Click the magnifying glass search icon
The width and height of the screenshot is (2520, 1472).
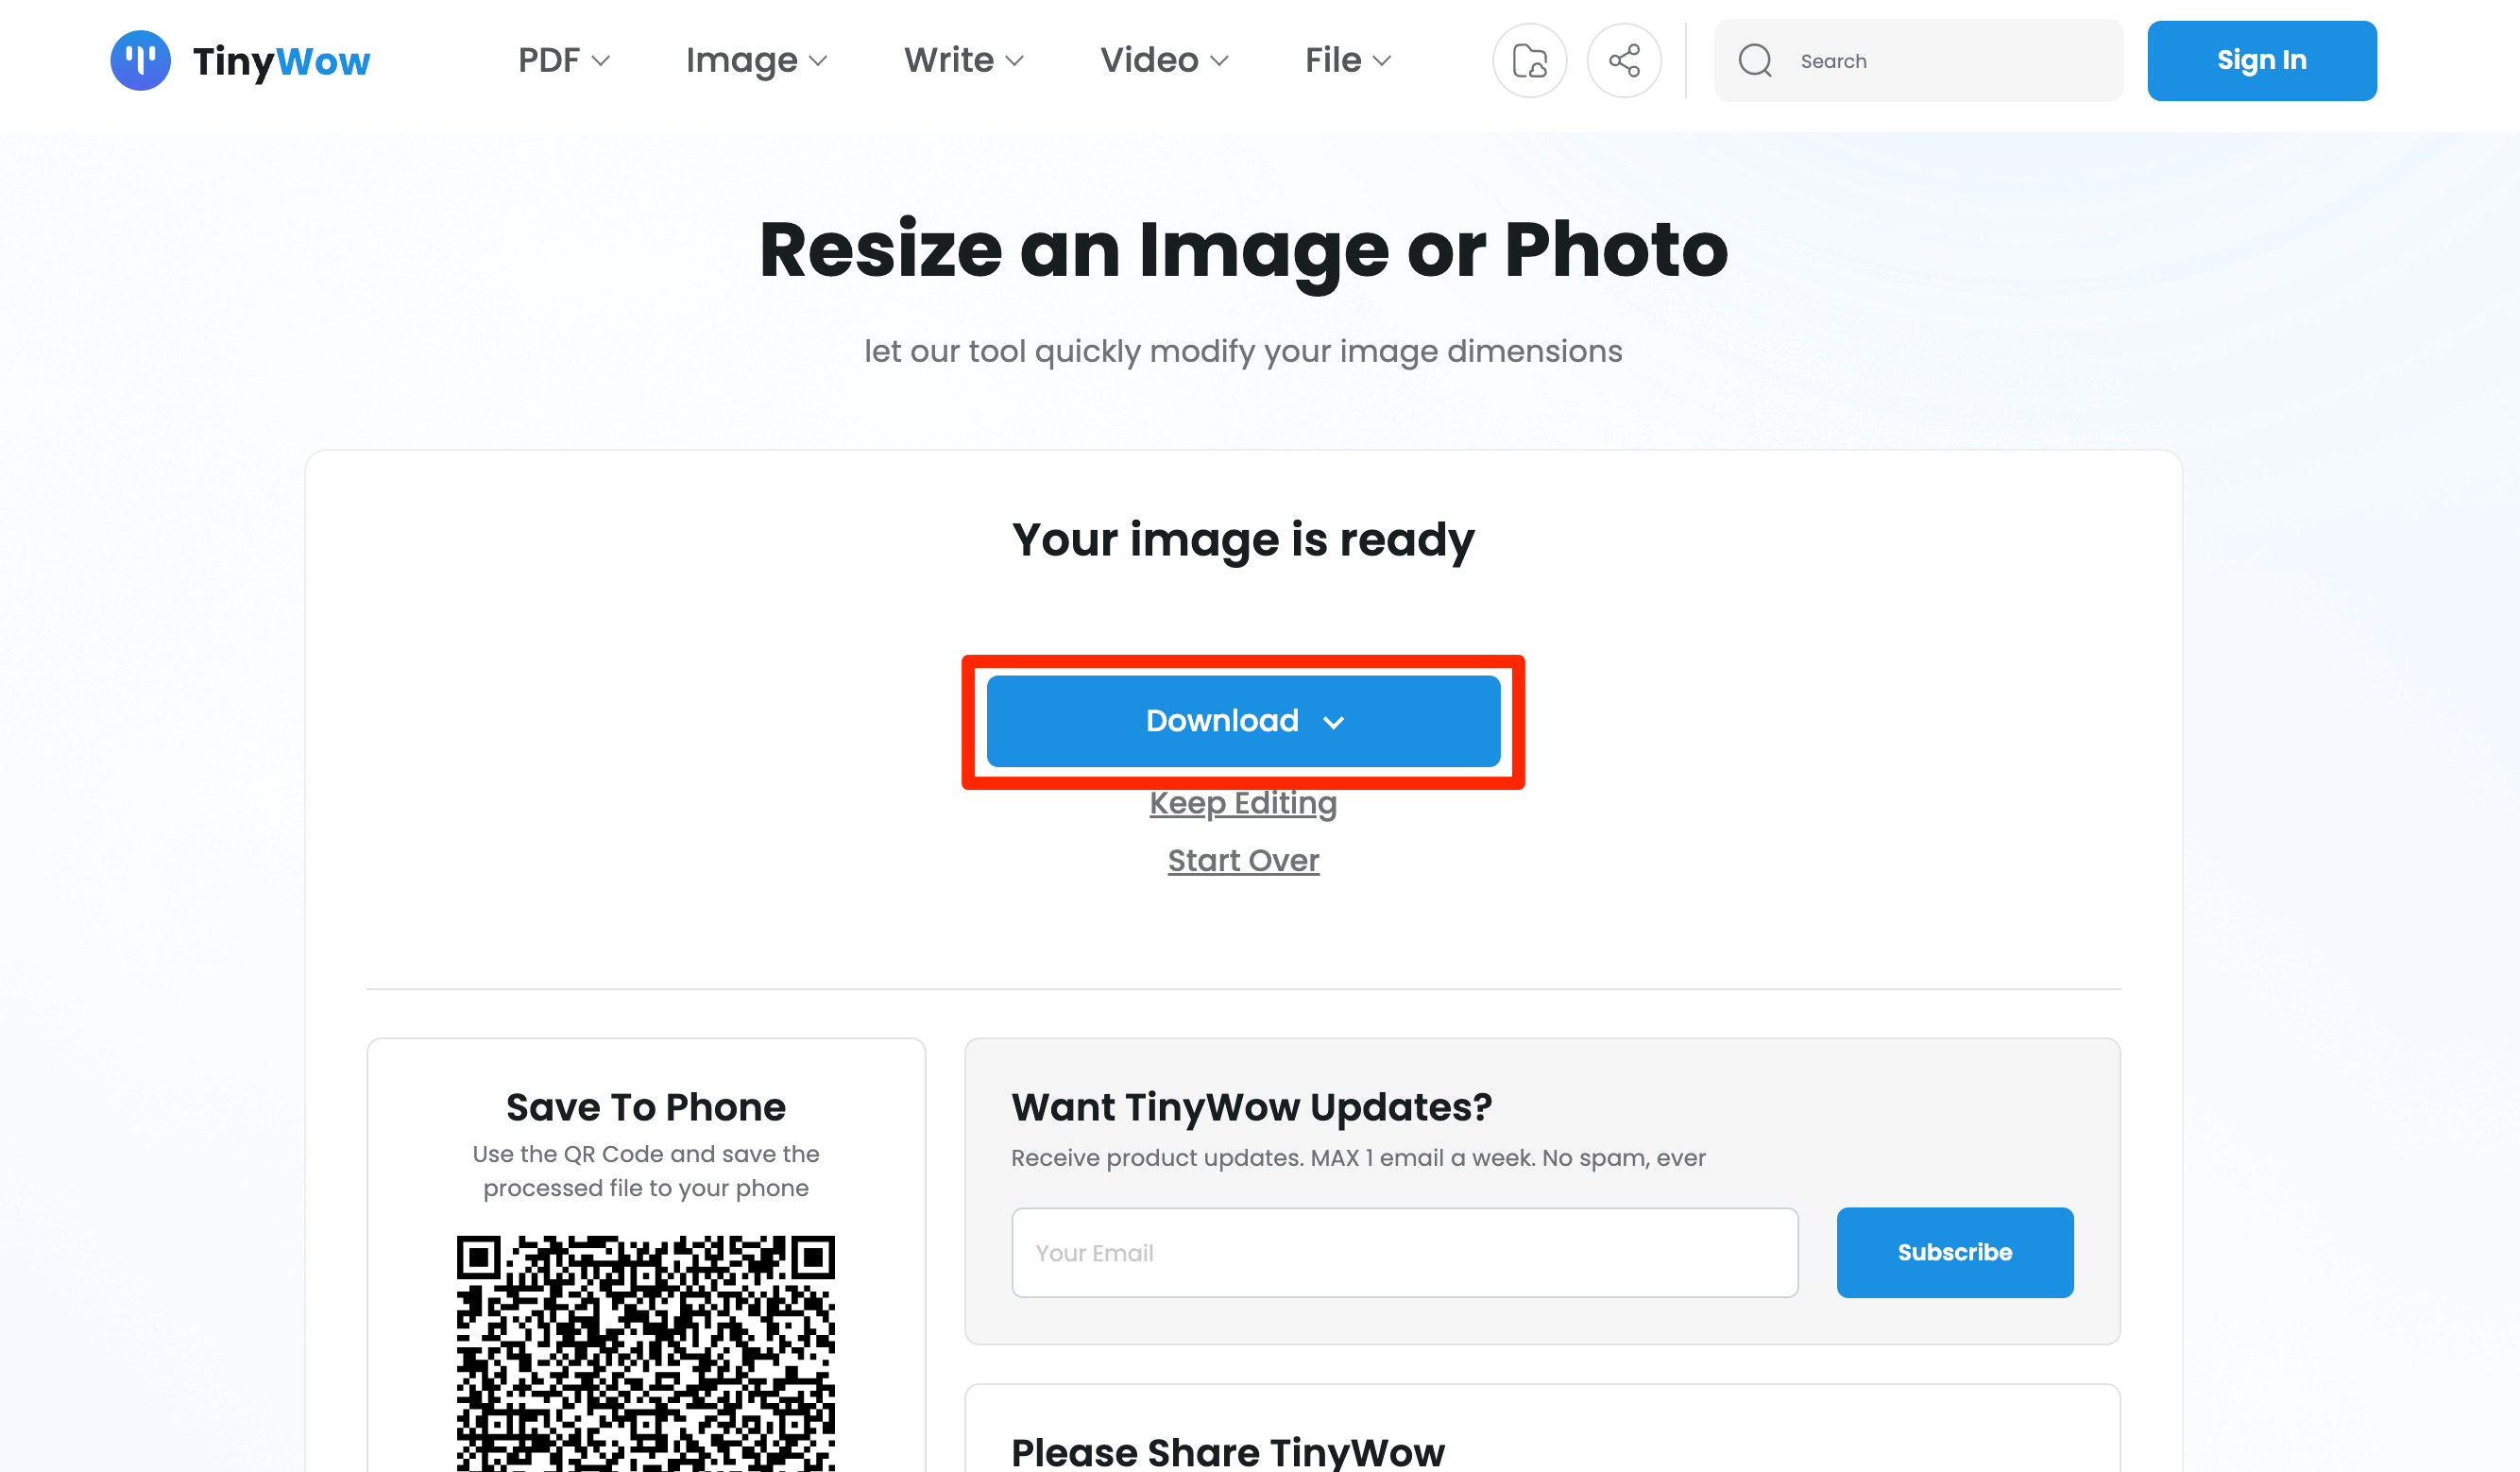pos(1755,61)
